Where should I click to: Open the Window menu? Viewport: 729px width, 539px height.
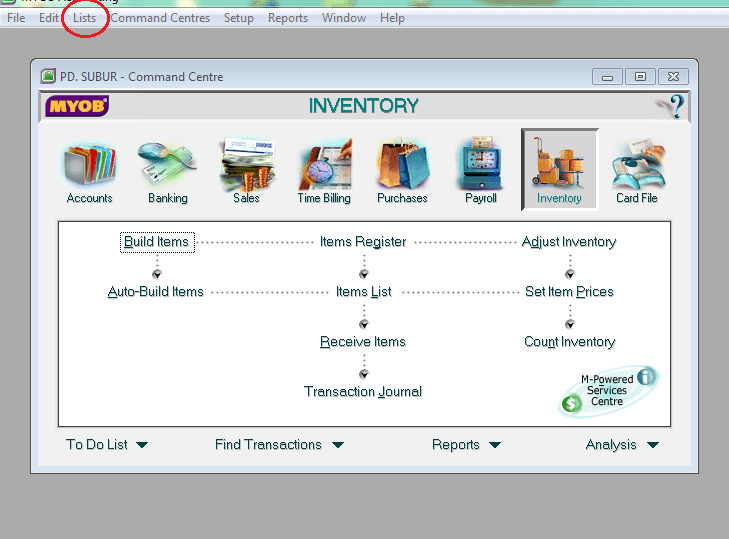tap(344, 18)
